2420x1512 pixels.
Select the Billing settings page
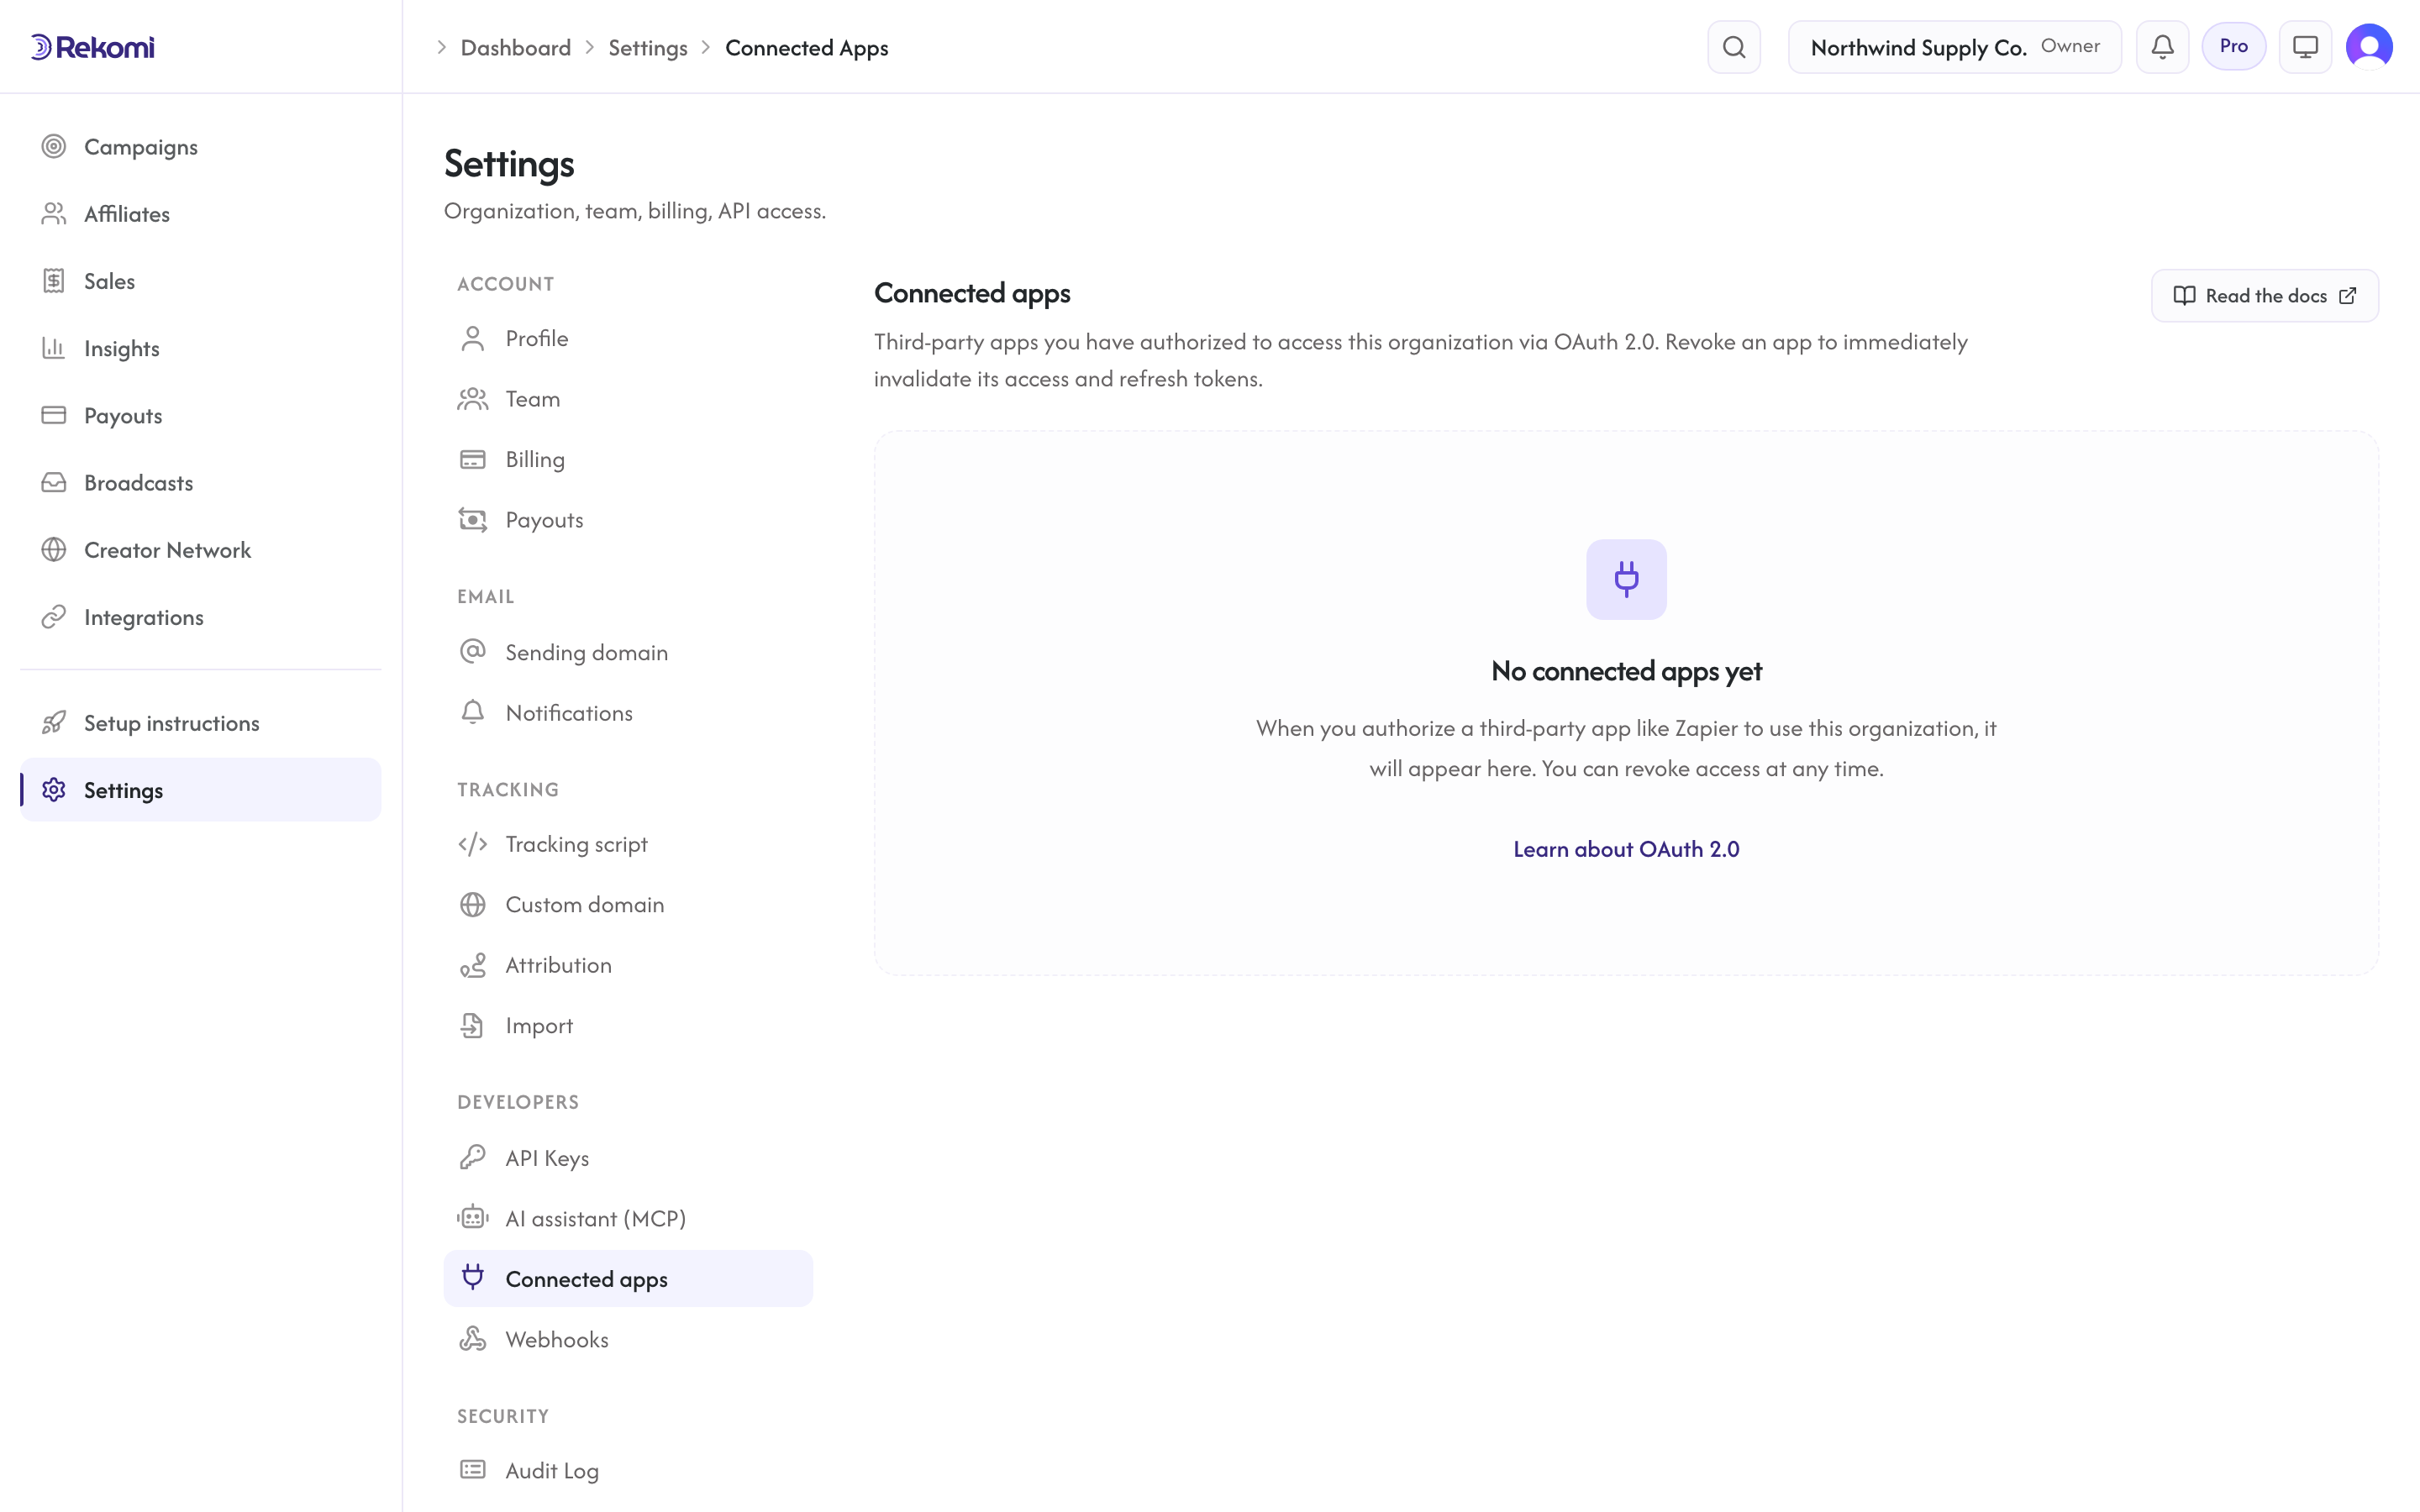click(x=628, y=459)
